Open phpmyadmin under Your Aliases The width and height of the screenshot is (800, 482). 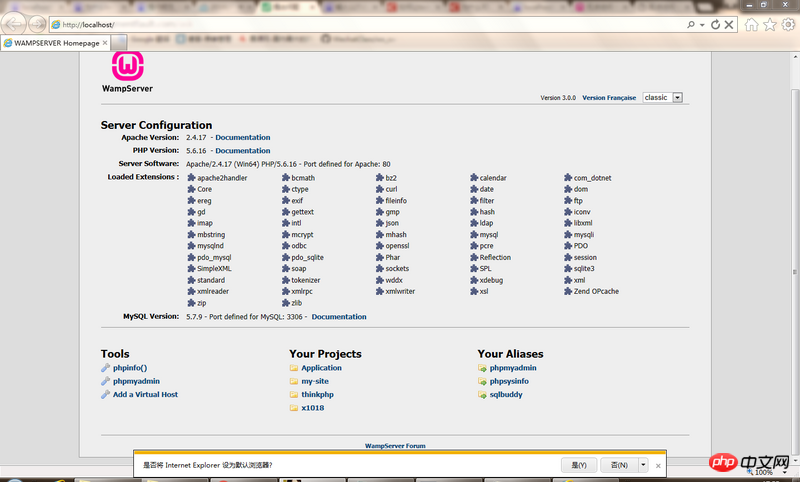pos(513,368)
